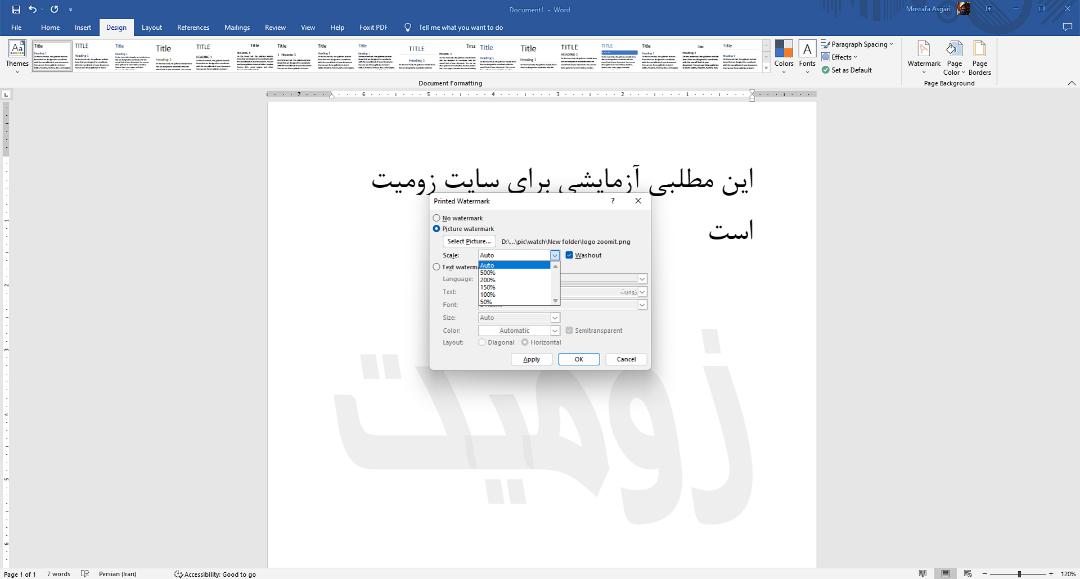Click the Scale list scroll down arrow
The image size is (1080, 579).
point(555,301)
